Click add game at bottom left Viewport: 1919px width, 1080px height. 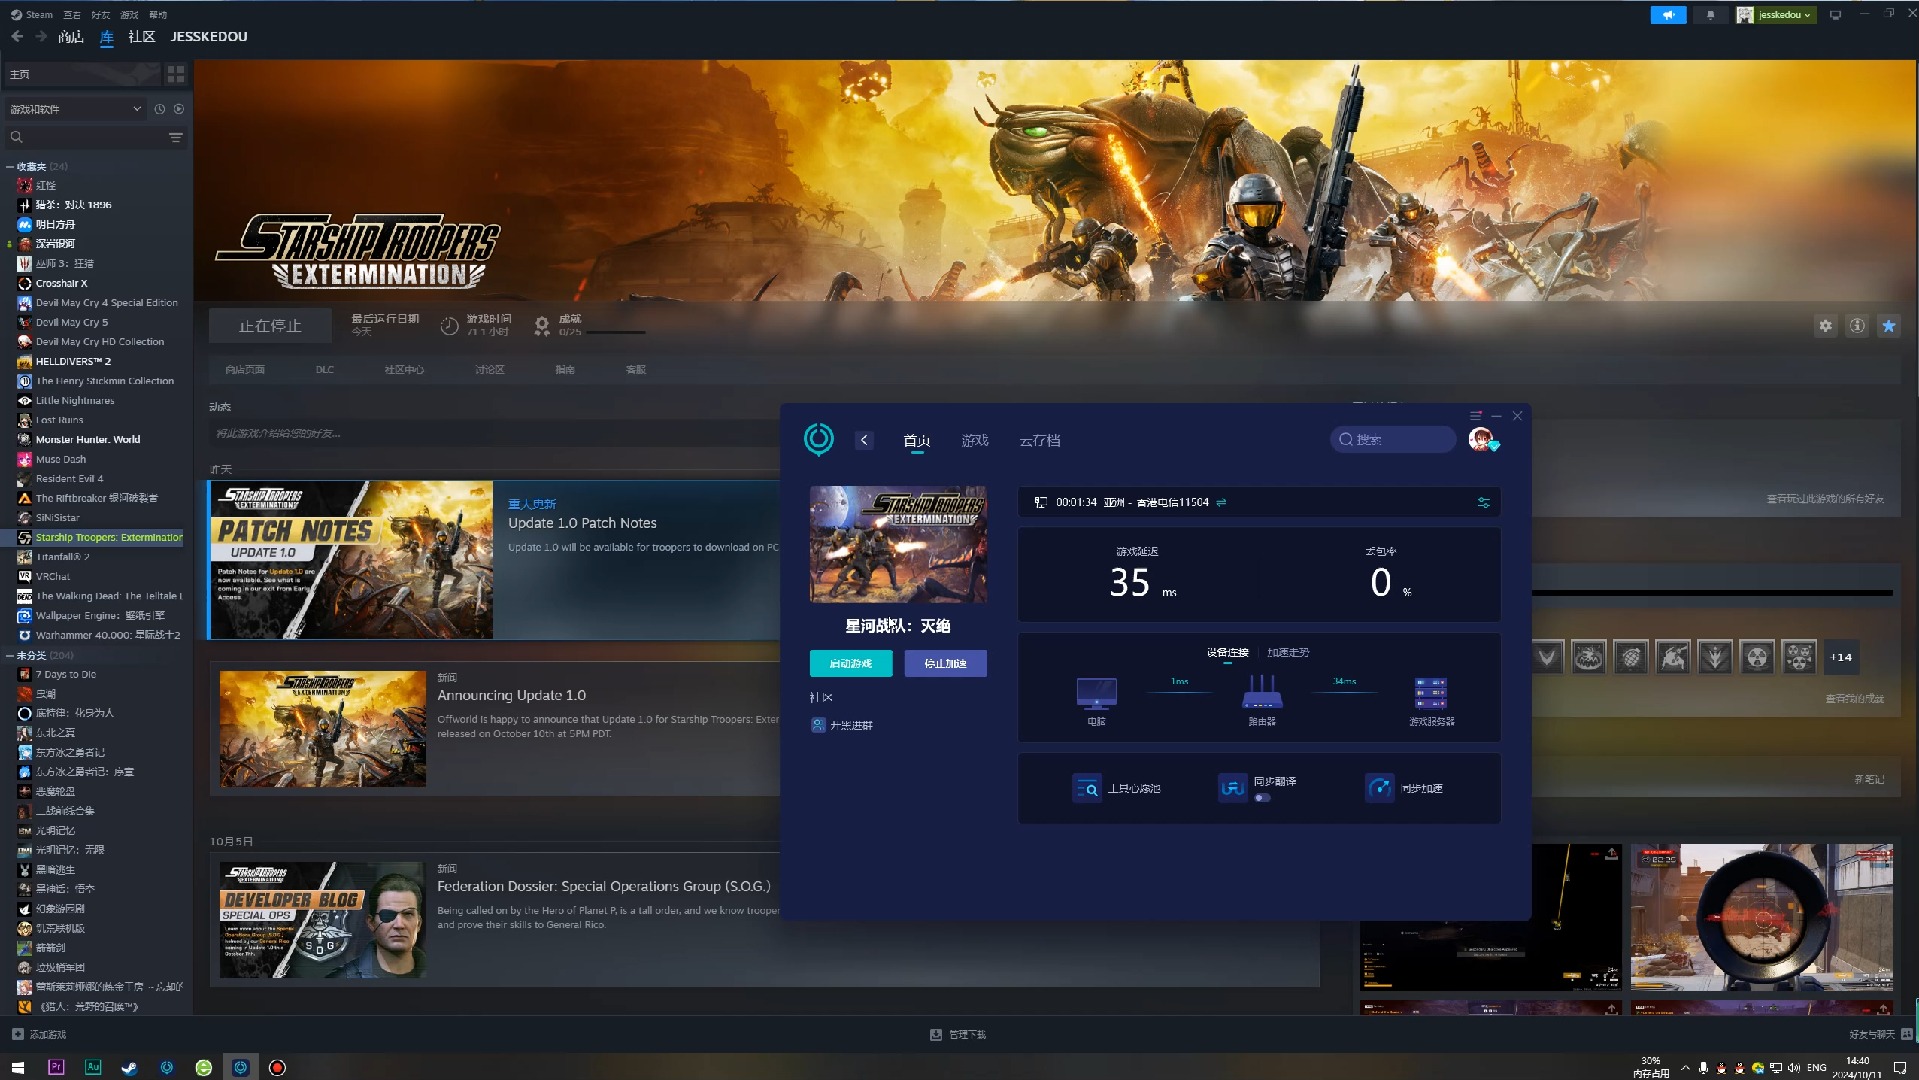click(x=39, y=1034)
